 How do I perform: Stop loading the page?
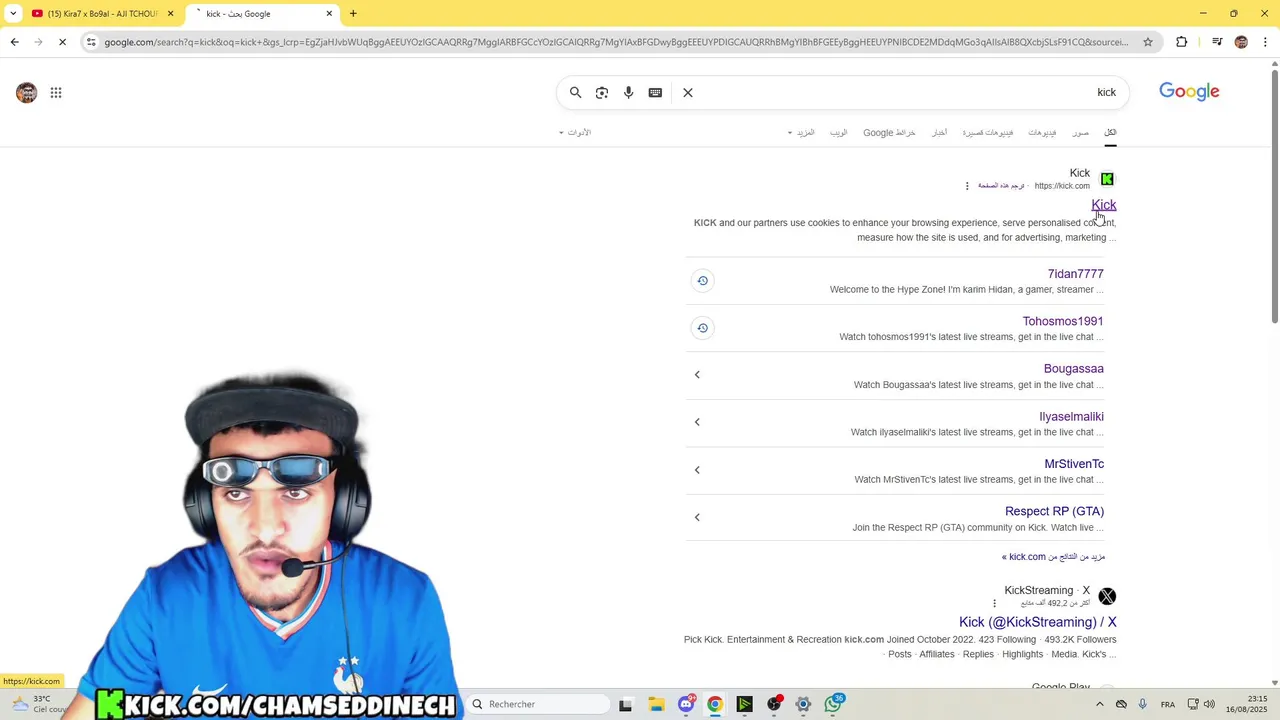pos(62,42)
